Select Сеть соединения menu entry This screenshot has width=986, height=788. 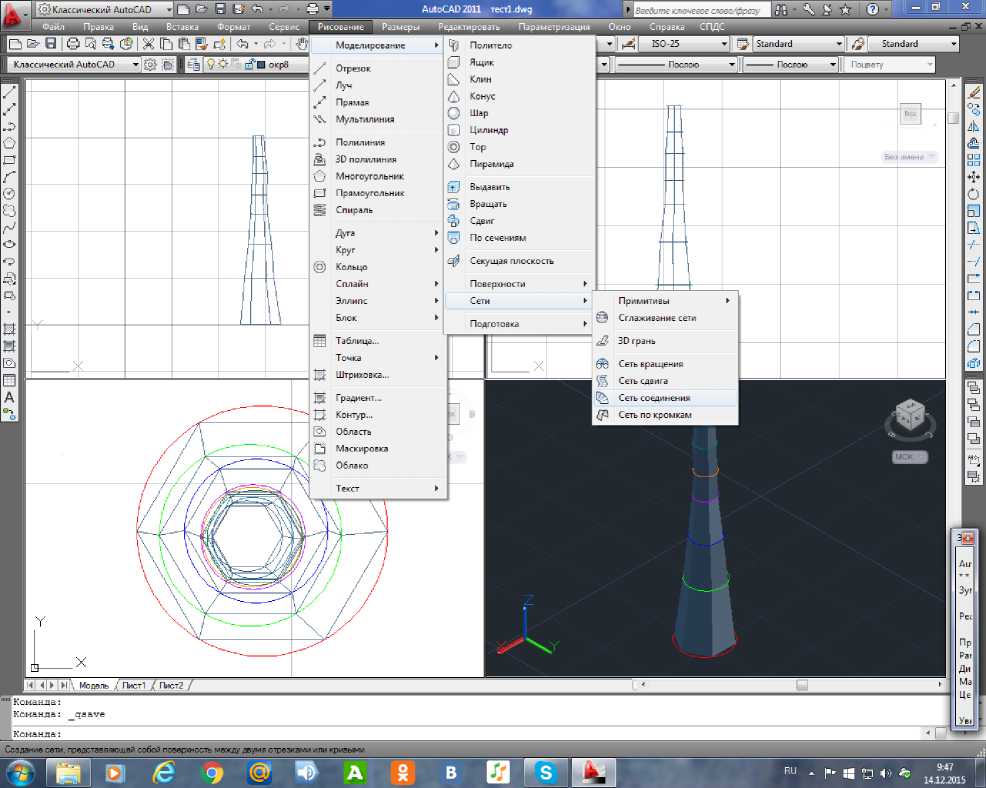[x=653, y=398]
